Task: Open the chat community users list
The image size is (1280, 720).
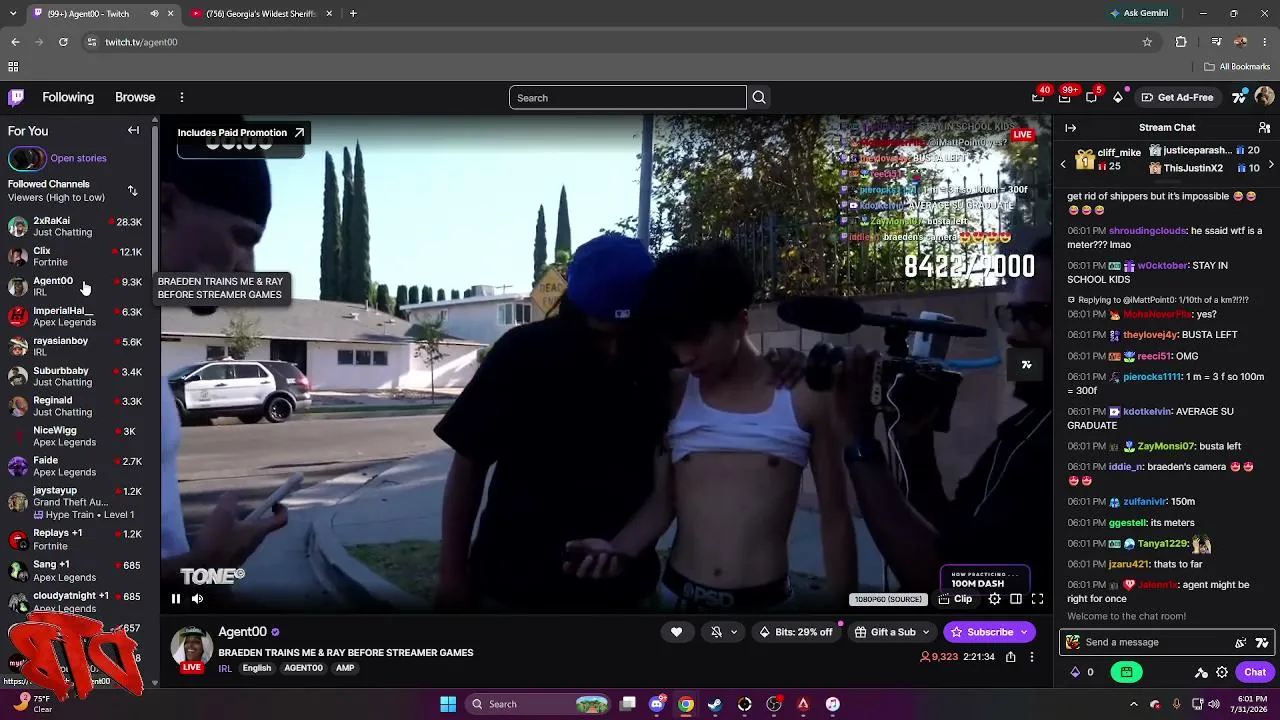Action: (x=1265, y=128)
